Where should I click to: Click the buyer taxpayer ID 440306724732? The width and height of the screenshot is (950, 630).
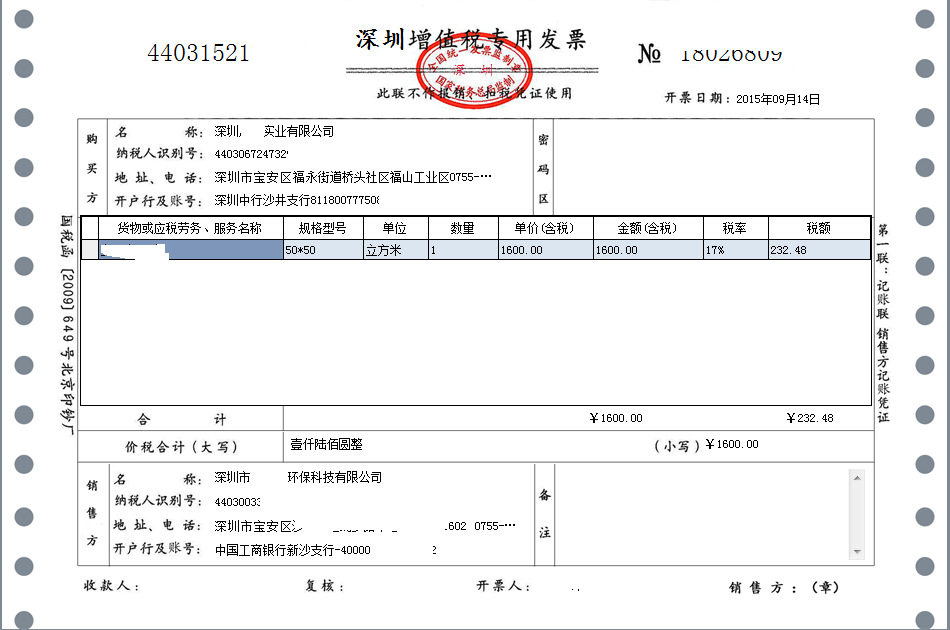pyautogui.click(x=251, y=154)
